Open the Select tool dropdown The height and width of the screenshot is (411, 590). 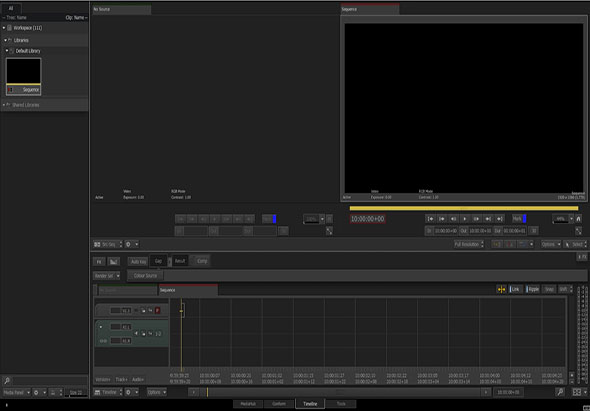575,244
